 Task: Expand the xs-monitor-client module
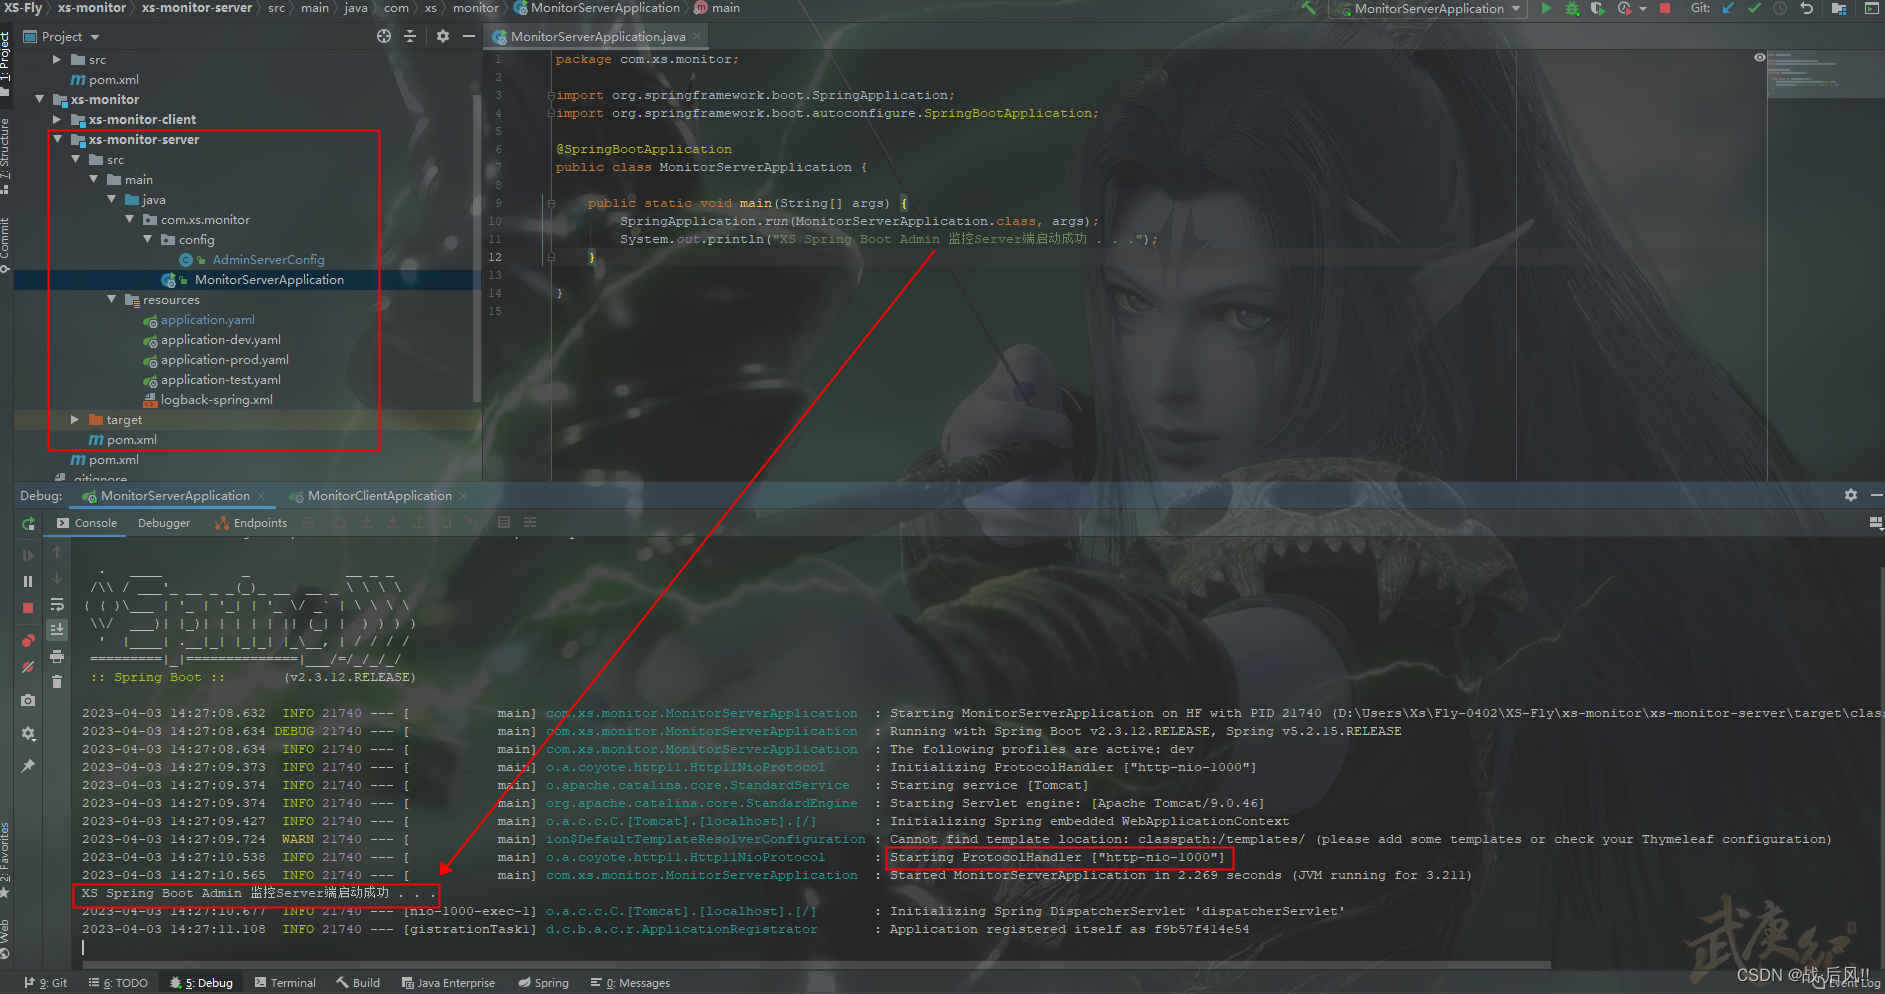coord(57,120)
